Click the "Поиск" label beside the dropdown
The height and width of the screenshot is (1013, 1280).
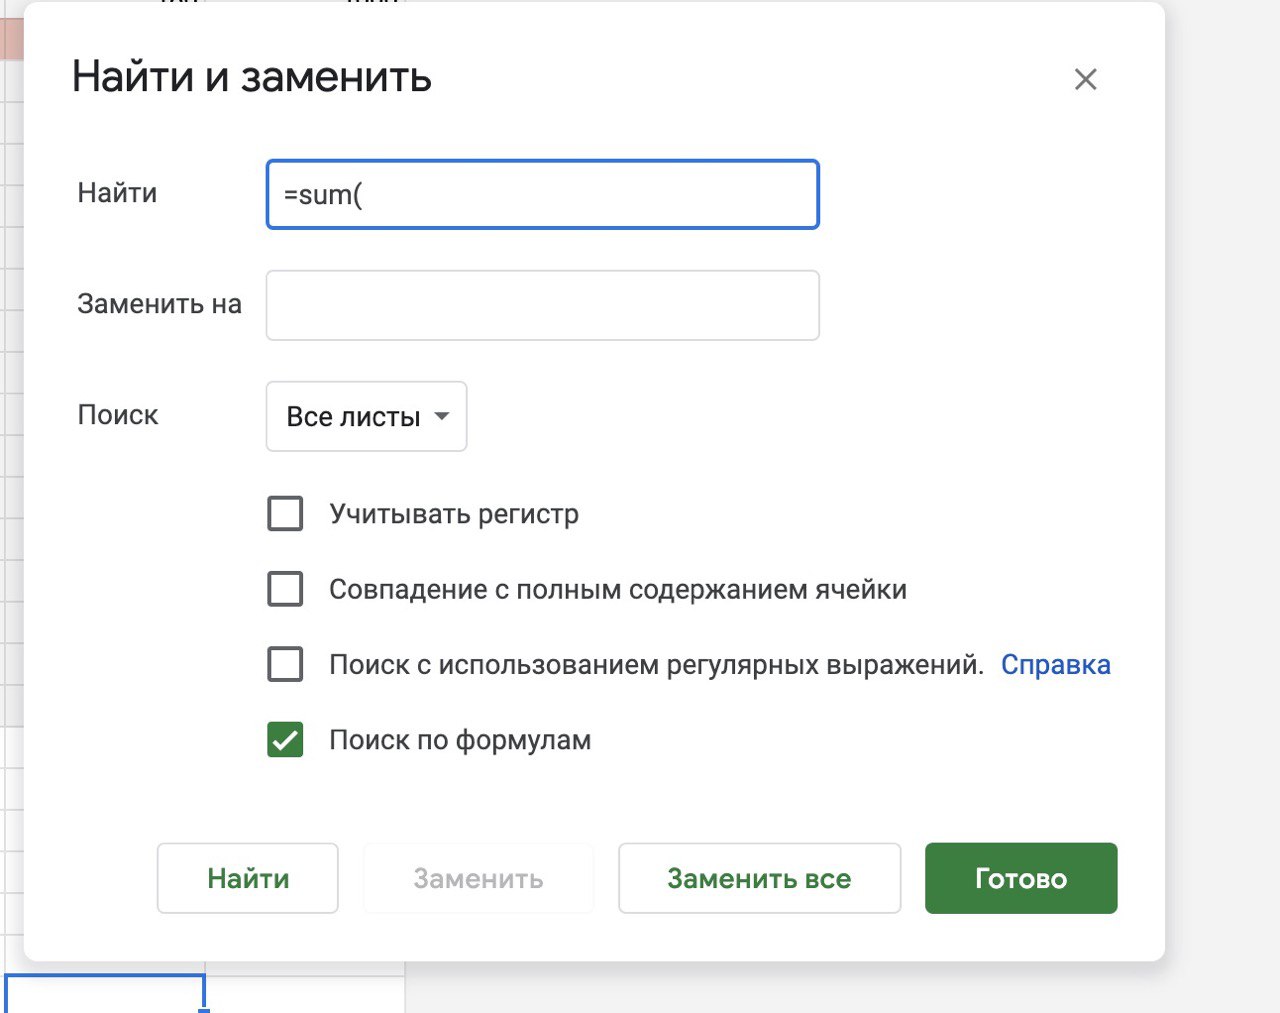click(x=118, y=415)
